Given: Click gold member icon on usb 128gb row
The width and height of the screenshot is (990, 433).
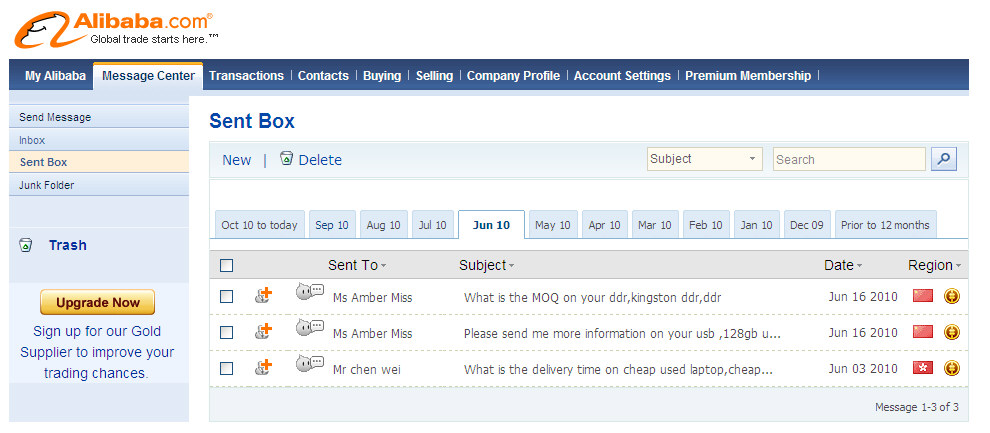Looking at the screenshot, I should click(951, 331).
